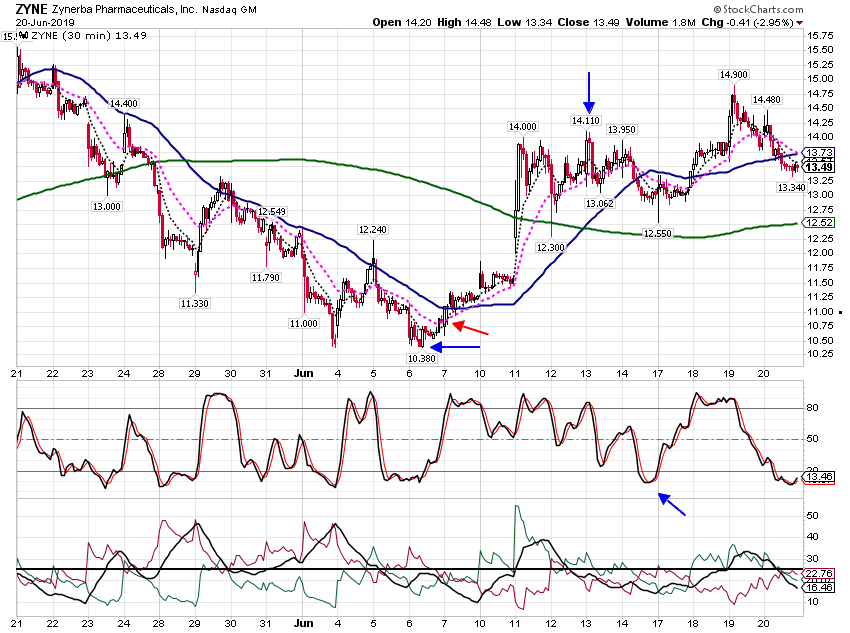Select the 12.300 low label
Image resolution: width=850 pixels, height=633 pixels.
pos(551,248)
